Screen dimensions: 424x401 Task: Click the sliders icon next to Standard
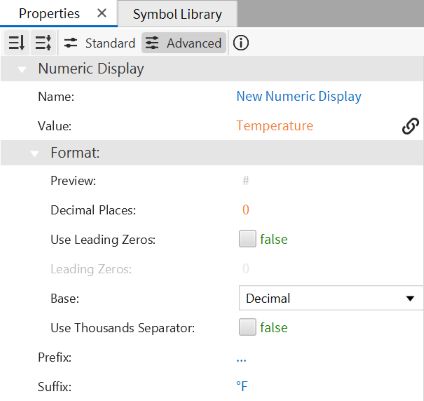(x=70, y=43)
